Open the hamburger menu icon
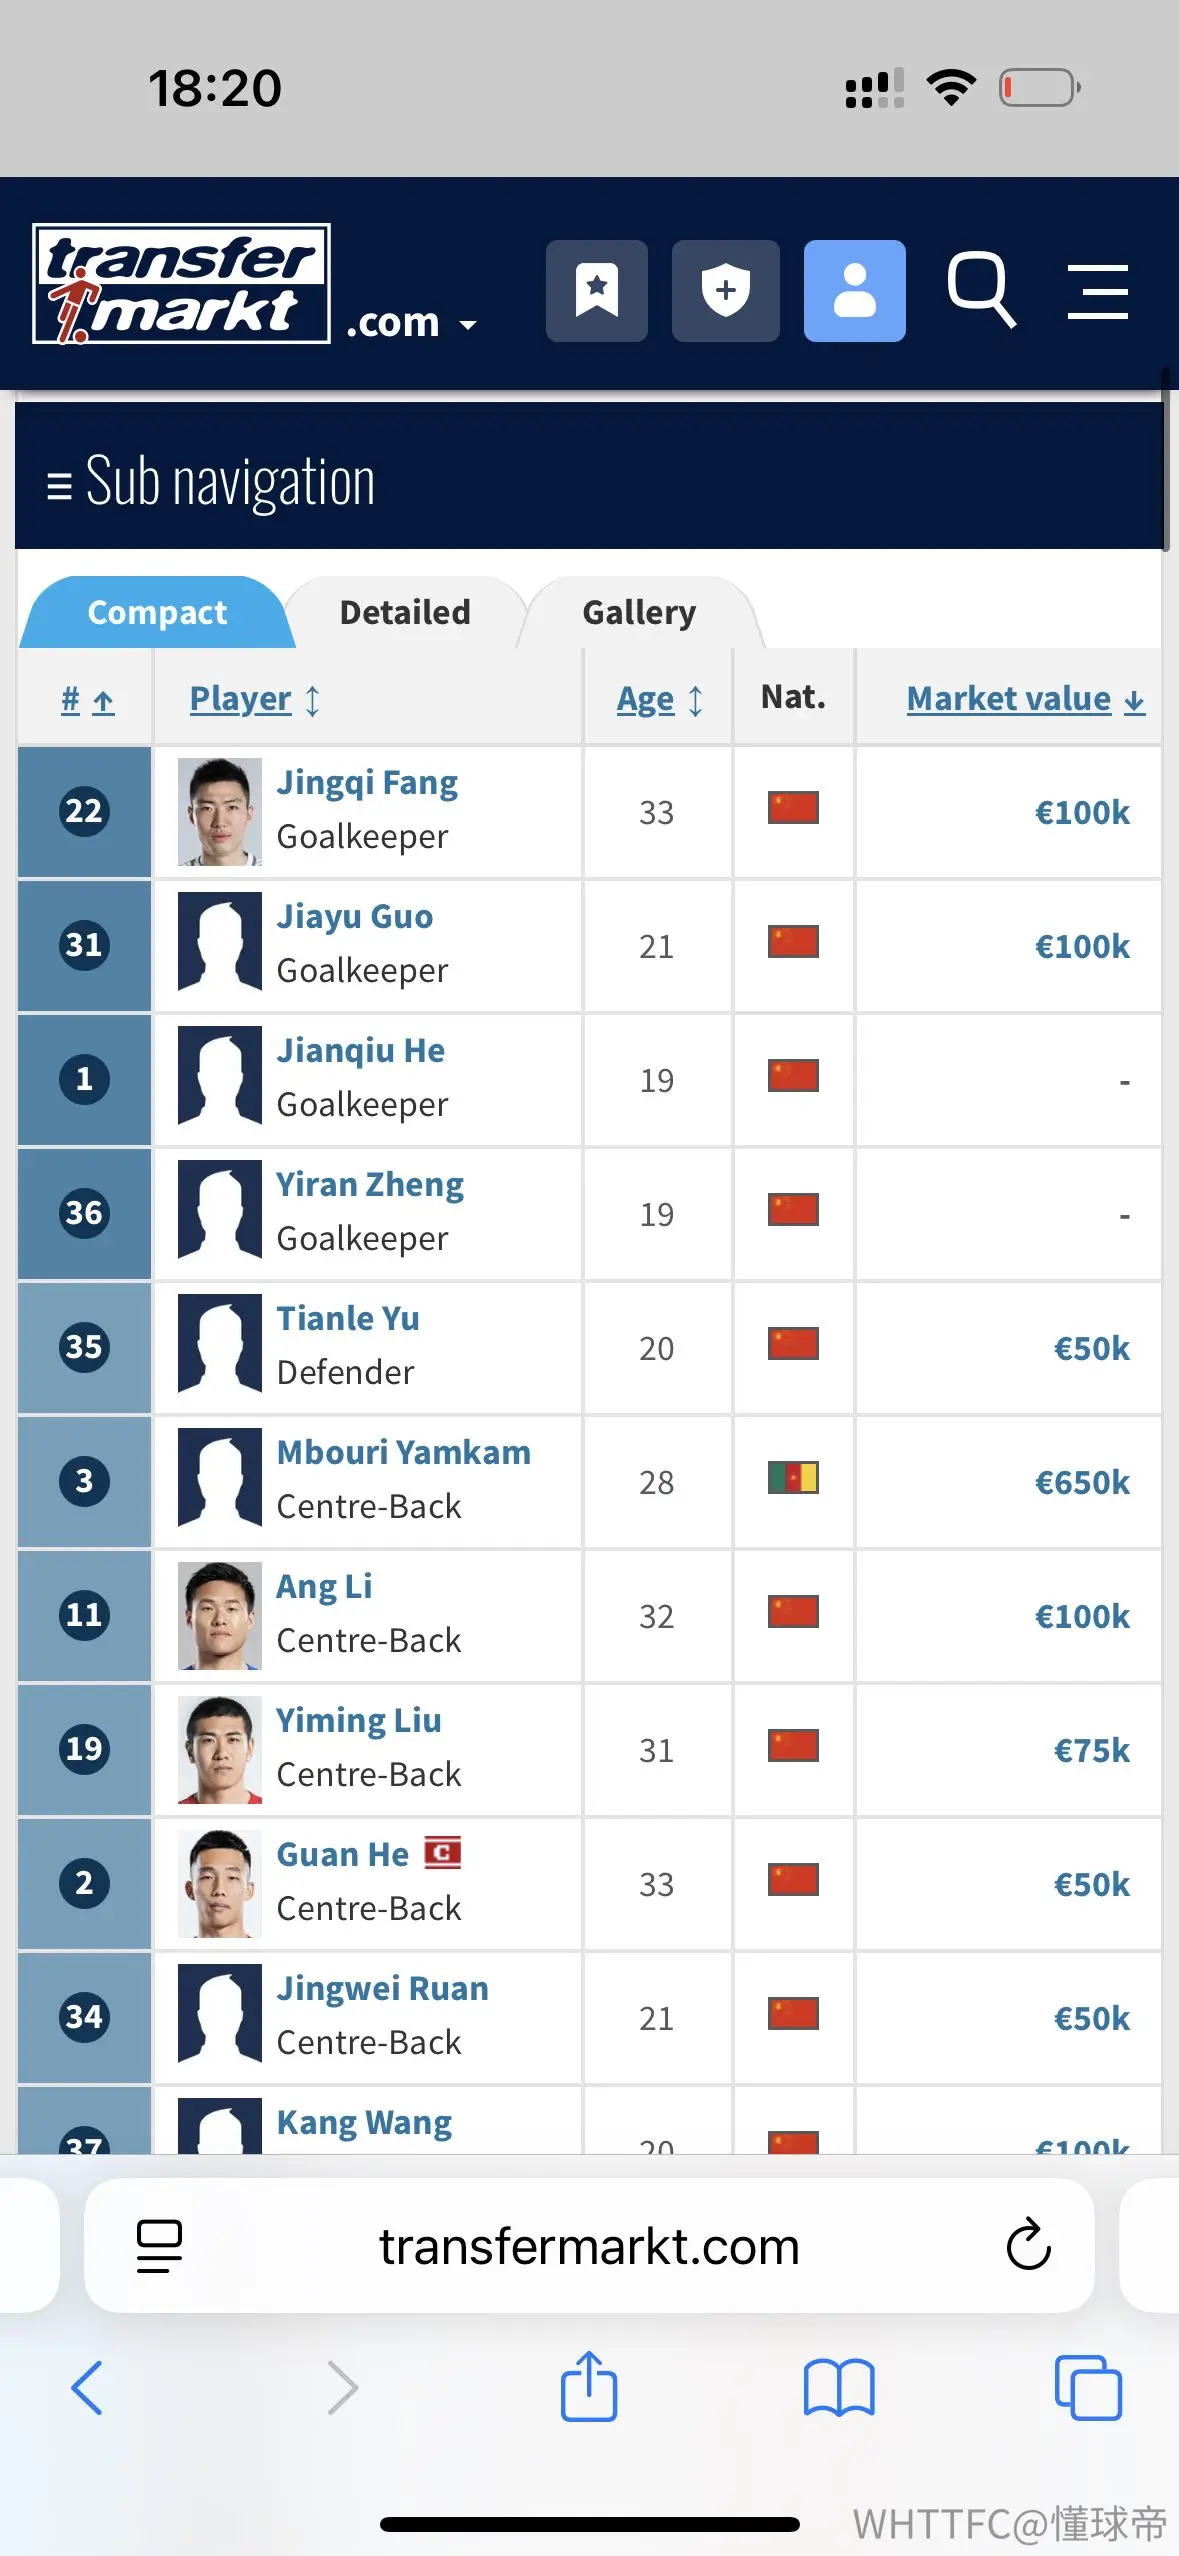 pyautogui.click(x=1098, y=291)
